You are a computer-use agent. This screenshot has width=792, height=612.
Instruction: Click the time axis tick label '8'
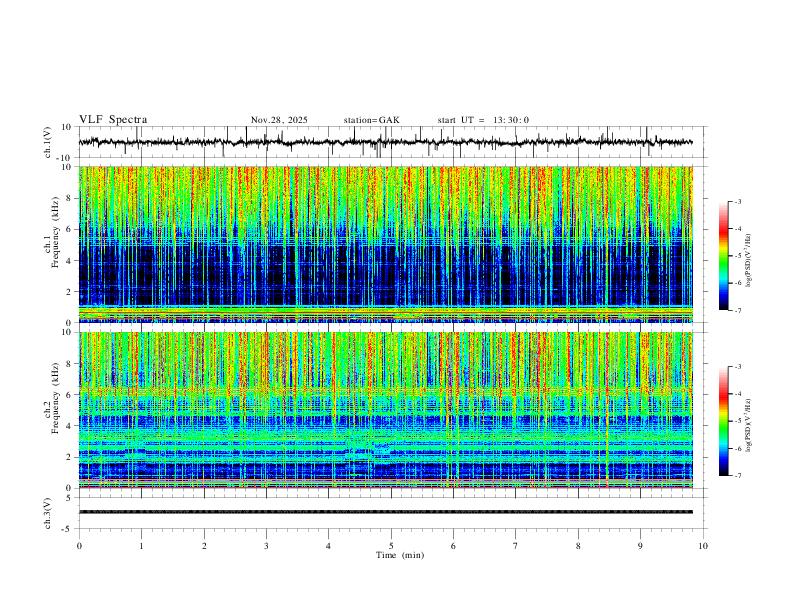pos(578,546)
